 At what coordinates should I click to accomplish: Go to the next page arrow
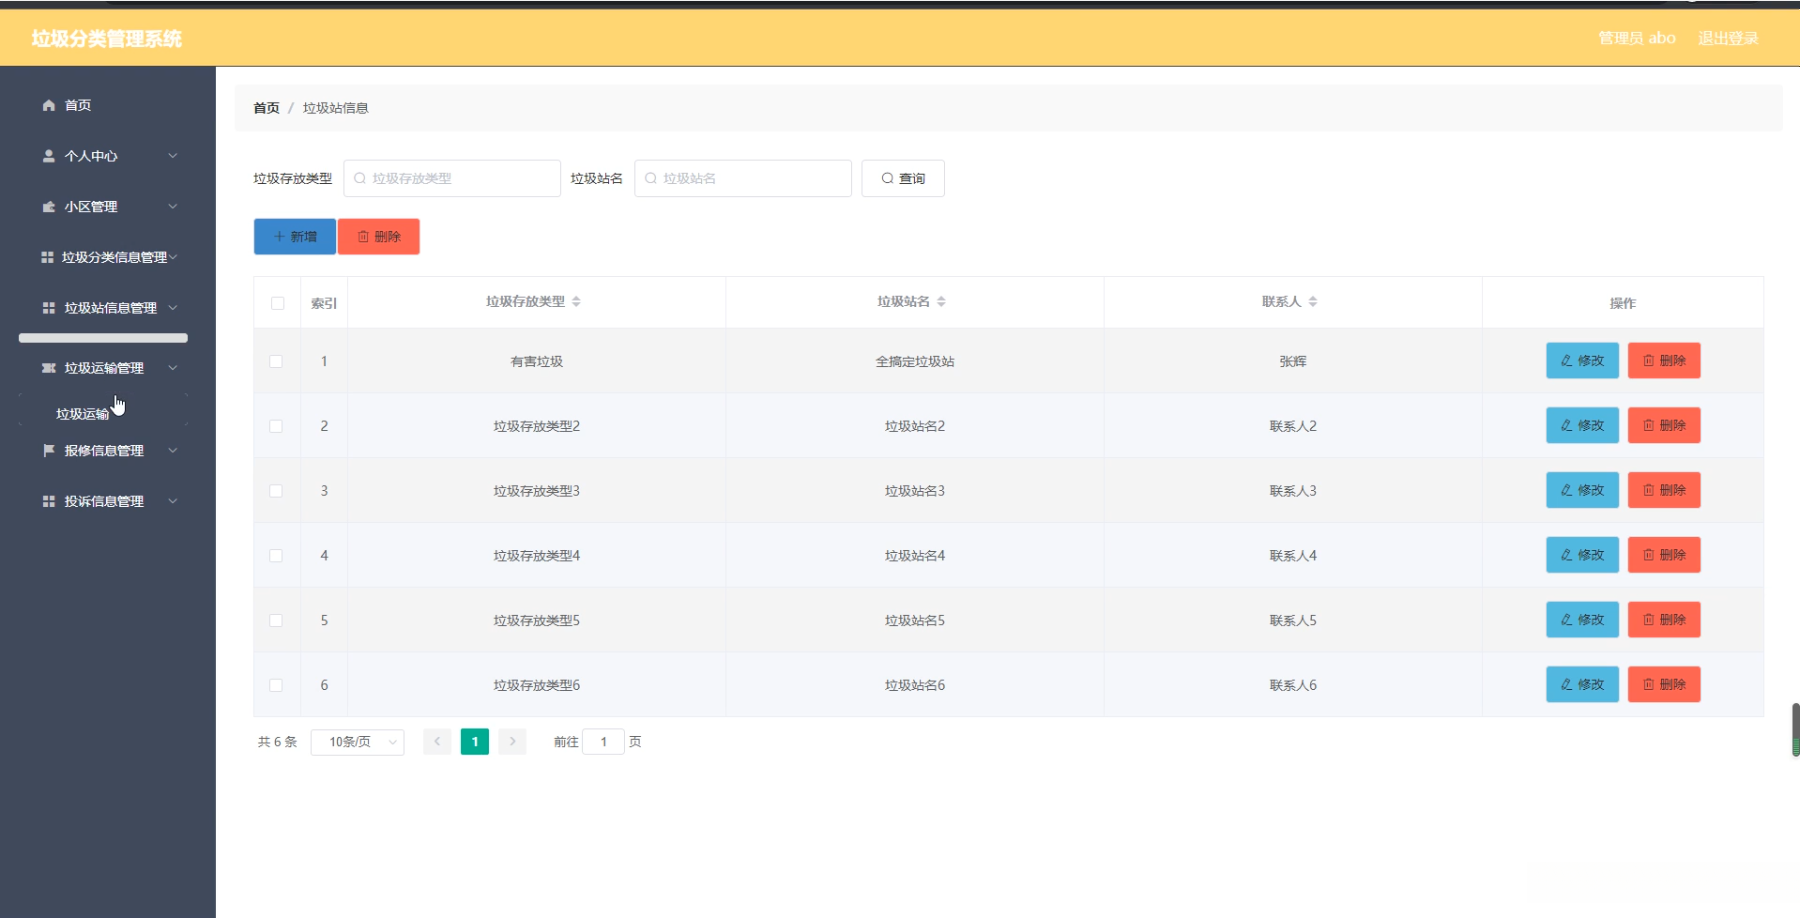click(512, 742)
